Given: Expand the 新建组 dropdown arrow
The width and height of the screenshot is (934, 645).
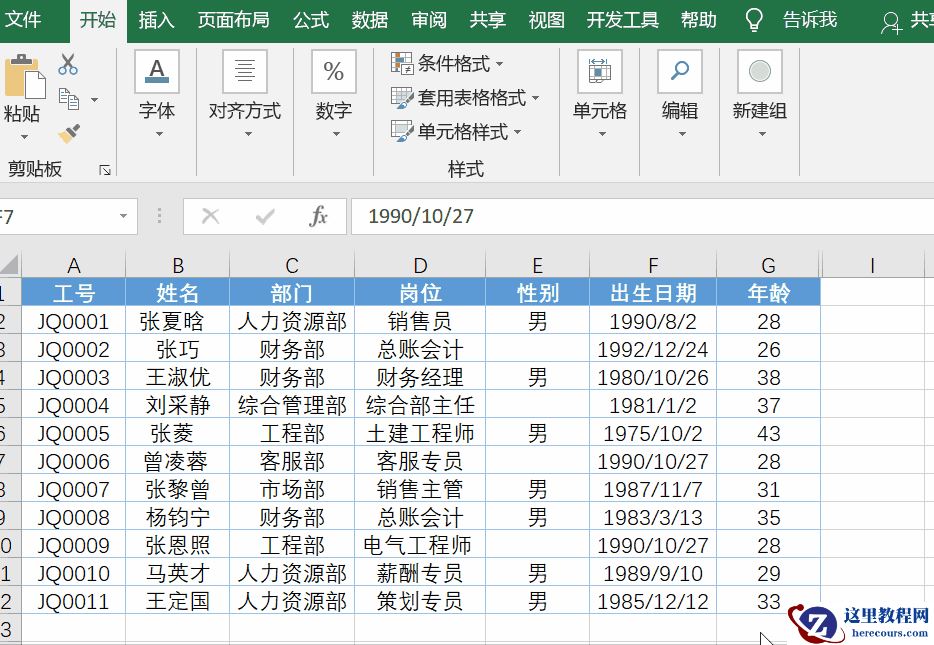Looking at the screenshot, I should pos(762,134).
